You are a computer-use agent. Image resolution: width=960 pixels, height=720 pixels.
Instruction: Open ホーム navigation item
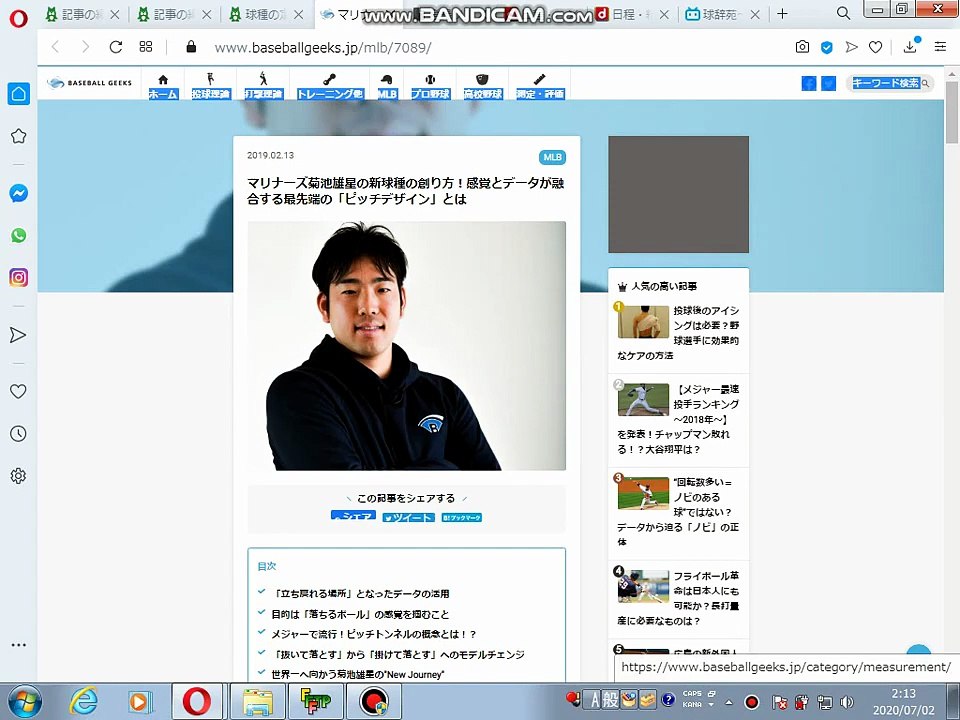click(x=163, y=86)
